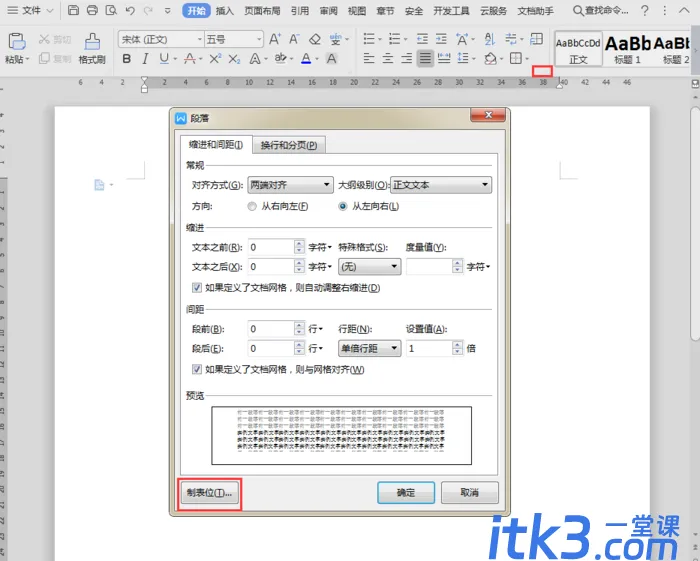This screenshot has height=561, width=700.
Task: Apply the Normal body style
Action: click(579, 49)
